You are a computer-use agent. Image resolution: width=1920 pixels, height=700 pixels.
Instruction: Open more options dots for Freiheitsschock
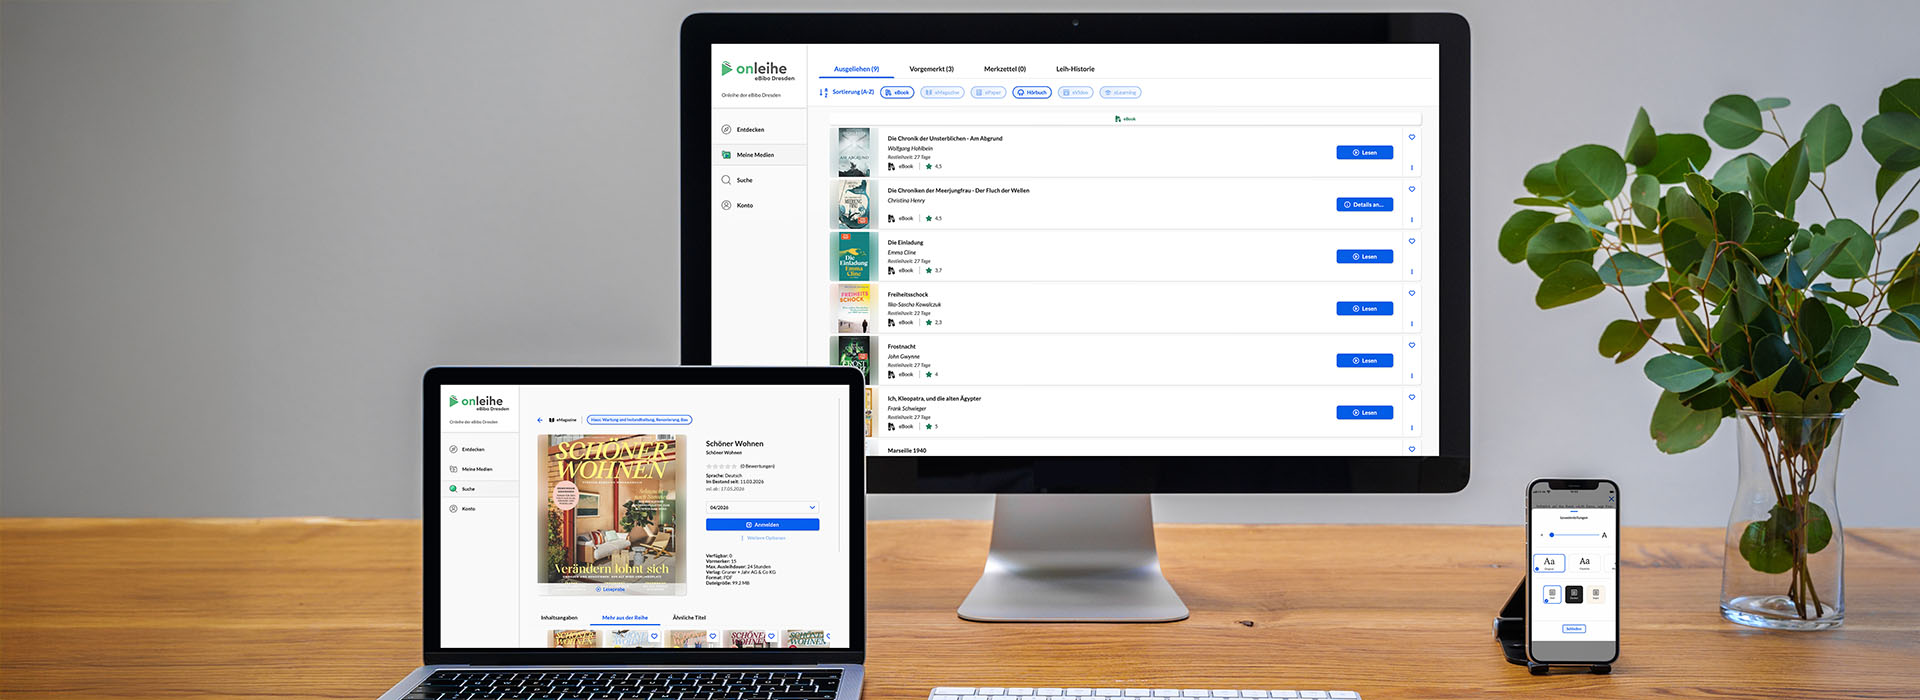[x=1412, y=324]
